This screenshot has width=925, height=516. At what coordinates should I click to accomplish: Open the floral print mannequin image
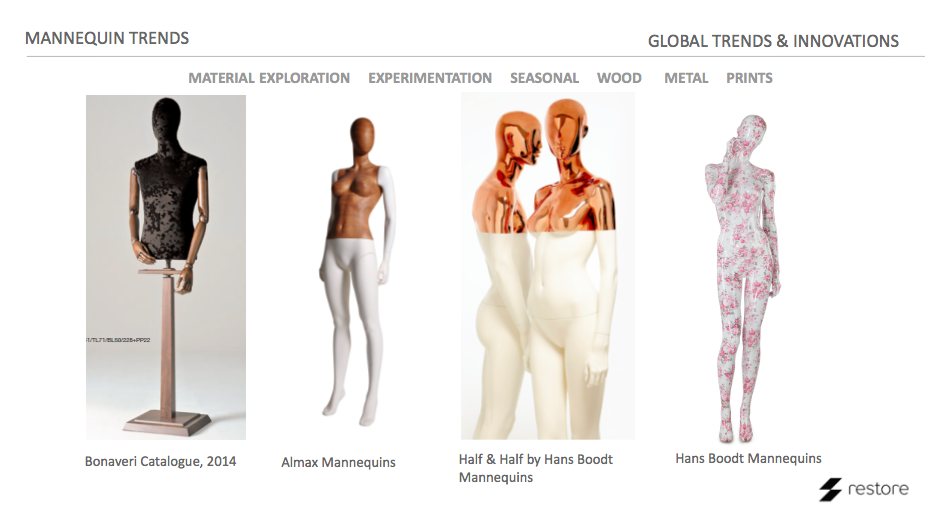pyautogui.click(x=743, y=278)
